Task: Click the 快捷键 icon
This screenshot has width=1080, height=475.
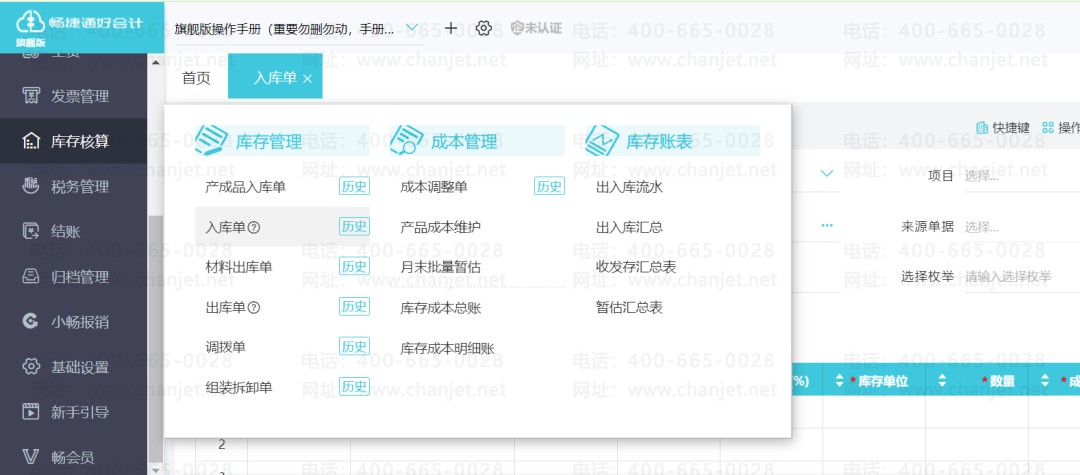Action: [x=982, y=127]
